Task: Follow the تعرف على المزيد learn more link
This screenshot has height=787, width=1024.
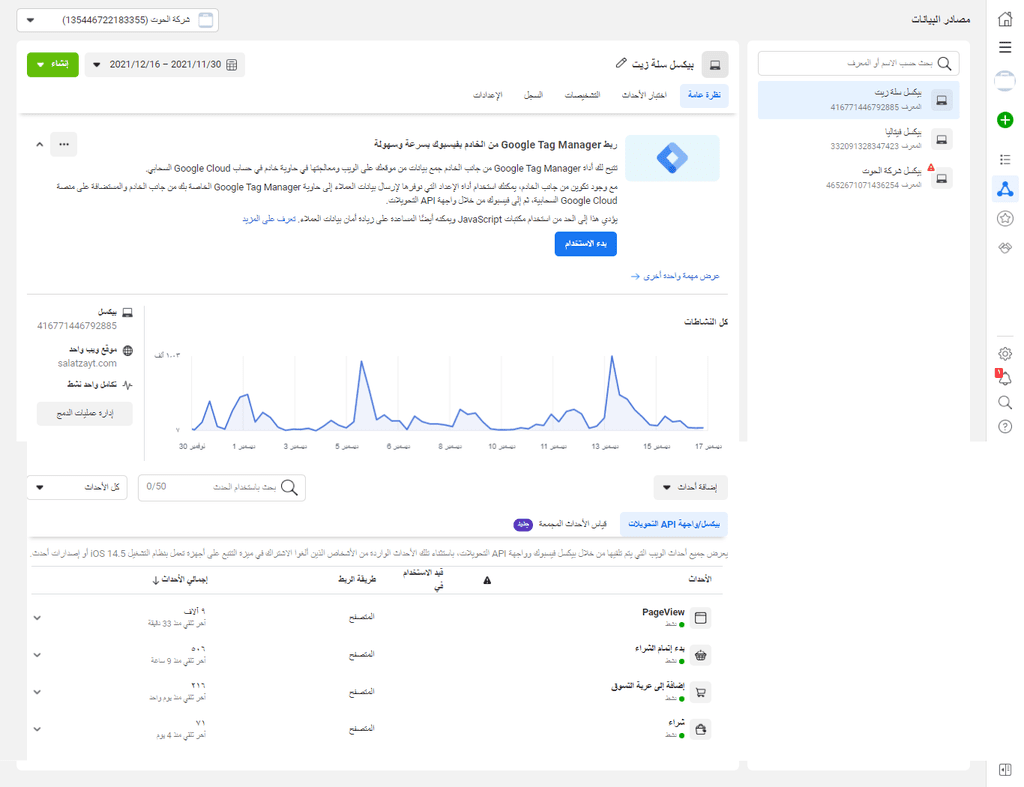Action: [x=270, y=219]
